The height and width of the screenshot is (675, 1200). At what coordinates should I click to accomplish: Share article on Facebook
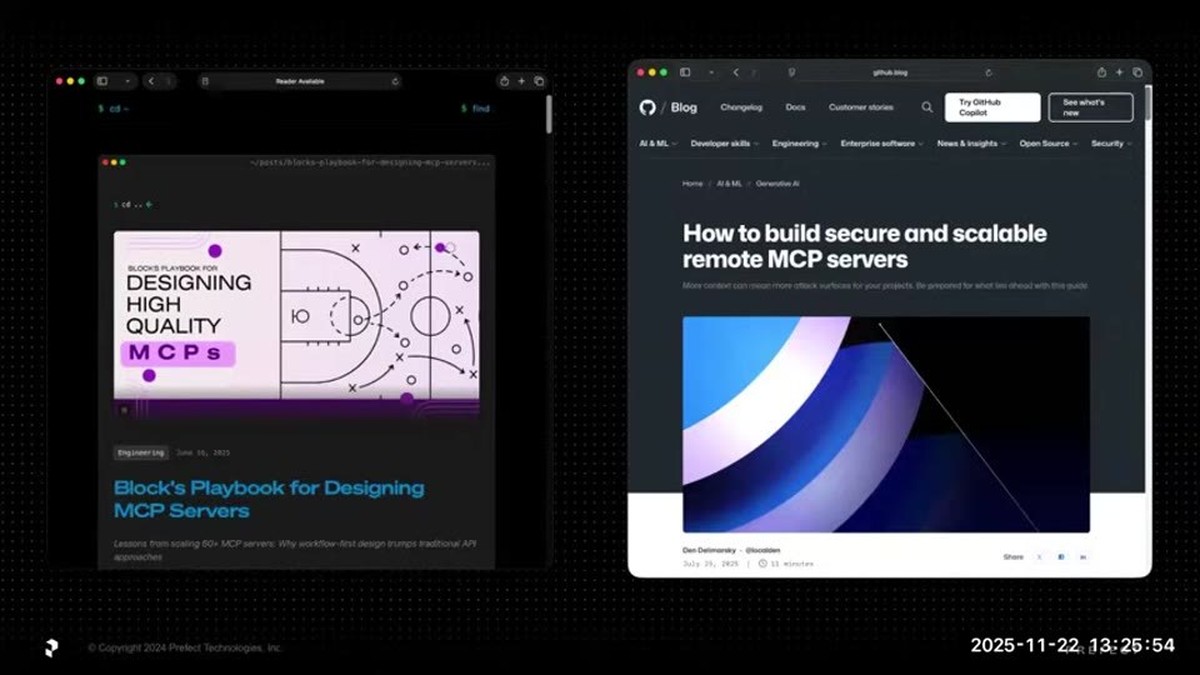point(1061,557)
